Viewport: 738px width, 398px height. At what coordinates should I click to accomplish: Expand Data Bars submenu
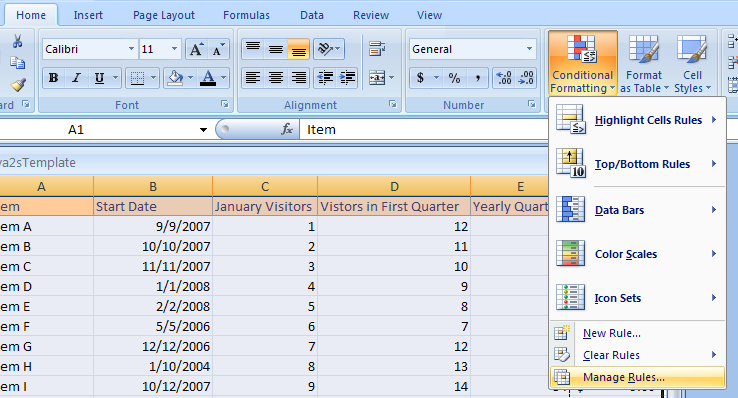tap(637, 210)
